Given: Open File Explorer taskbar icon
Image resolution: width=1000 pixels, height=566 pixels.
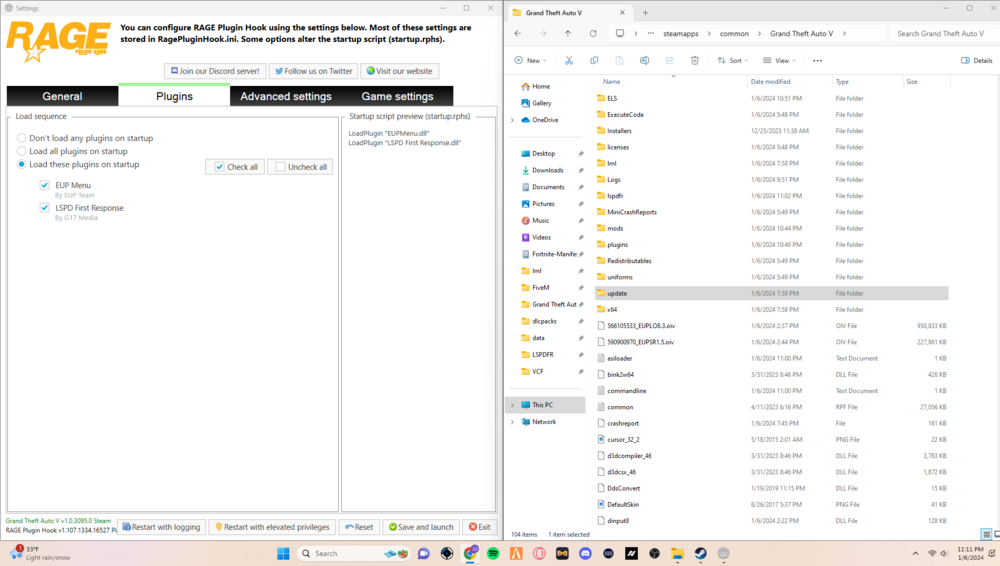Looking at the screenshot, I should (677, 553).
